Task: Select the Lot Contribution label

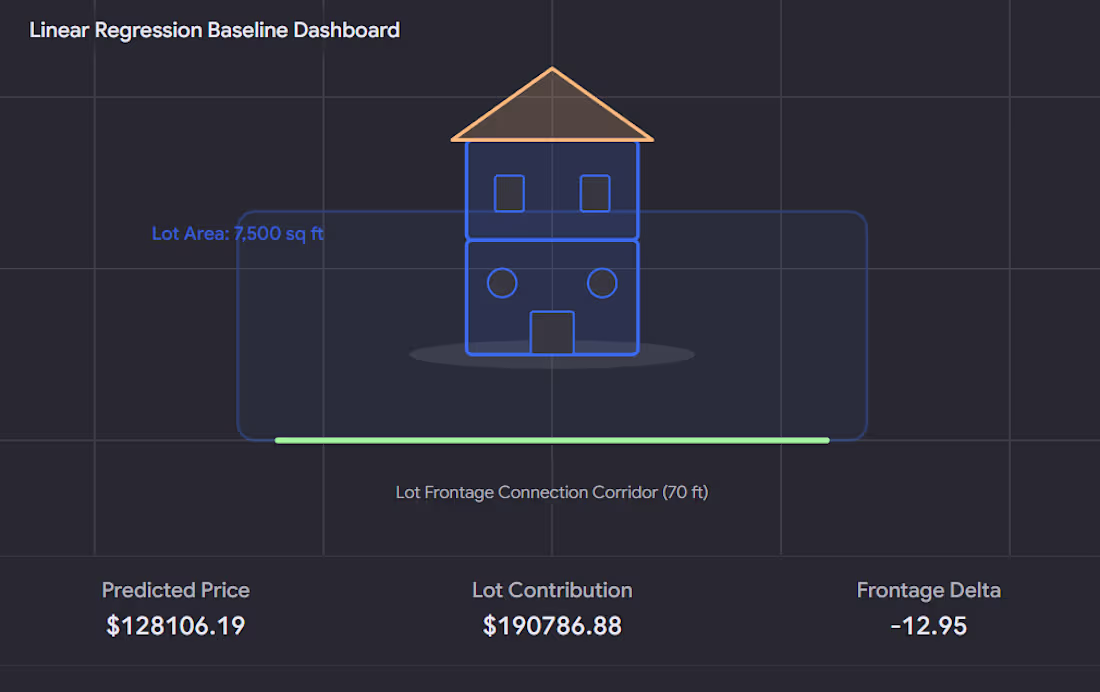Action: (x=552, y=590)
